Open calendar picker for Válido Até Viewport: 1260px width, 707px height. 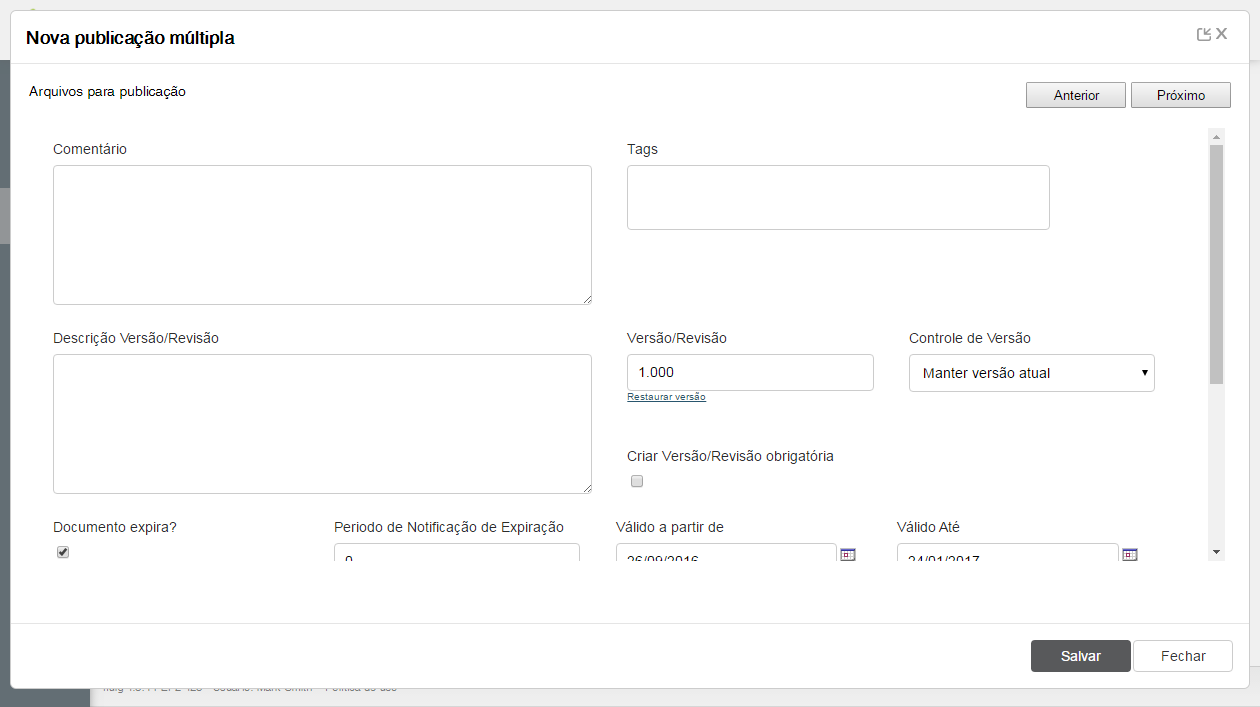[1130, 553]
